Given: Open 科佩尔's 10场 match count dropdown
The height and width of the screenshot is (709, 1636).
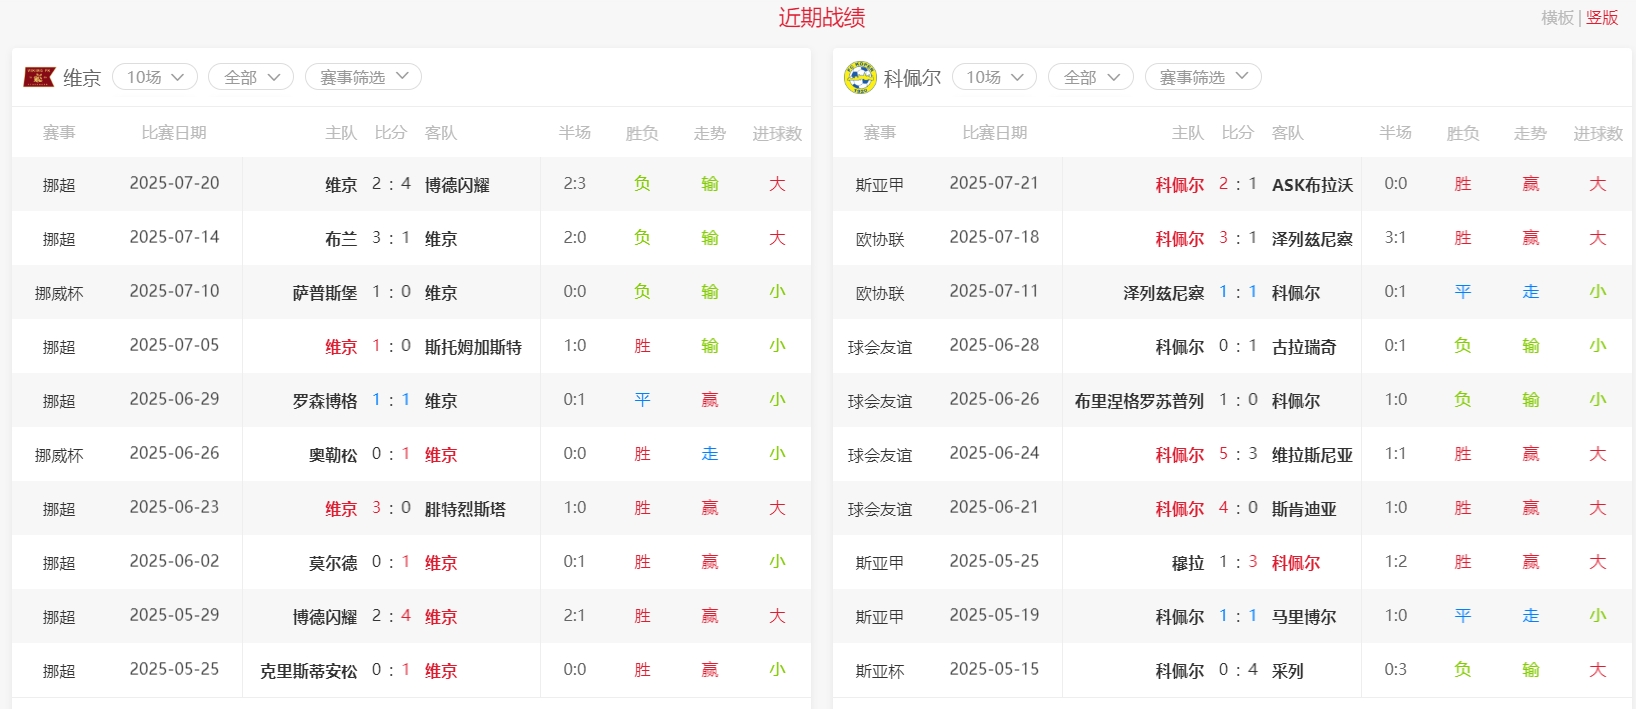Looking at the screenshot, I should [994, 77].
